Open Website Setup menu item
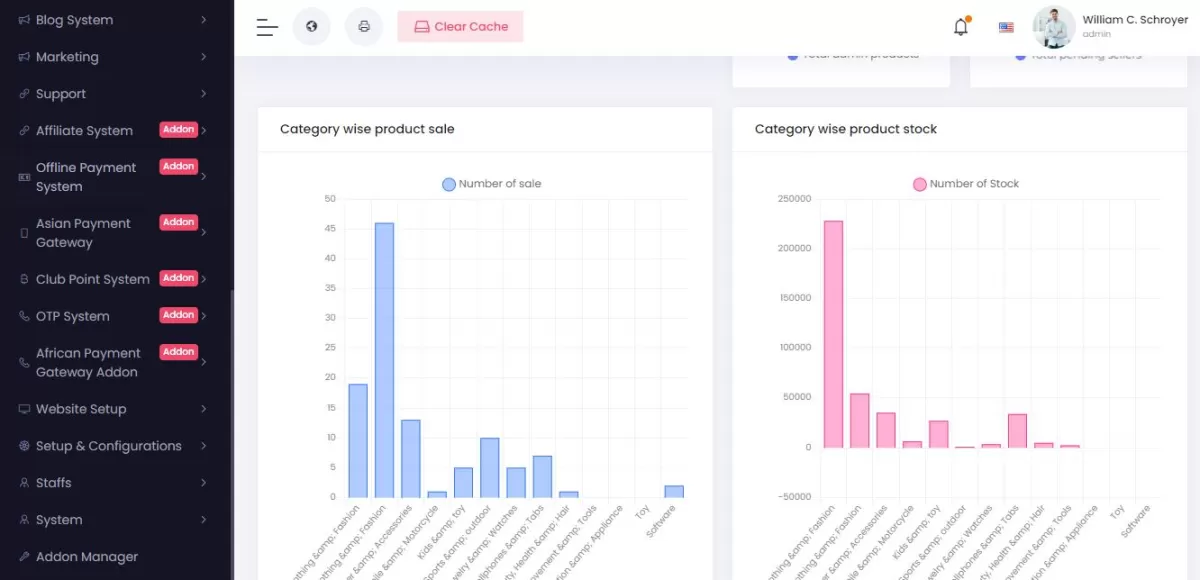Screen dimensions: 1200x580 point(116,409)
